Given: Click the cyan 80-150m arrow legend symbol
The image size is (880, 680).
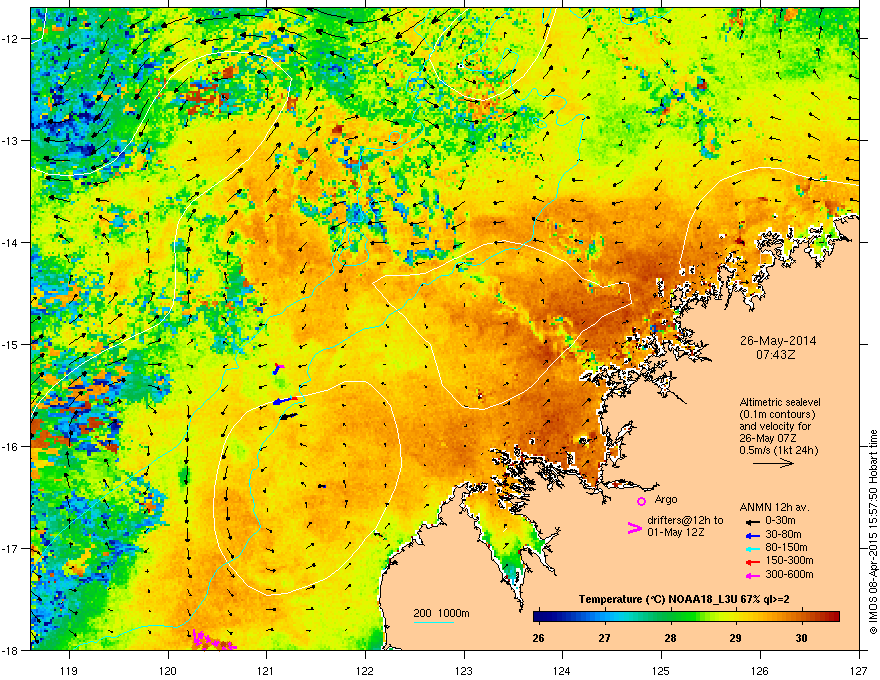Looking at the screenshot, I should click(x=752, y=548).
